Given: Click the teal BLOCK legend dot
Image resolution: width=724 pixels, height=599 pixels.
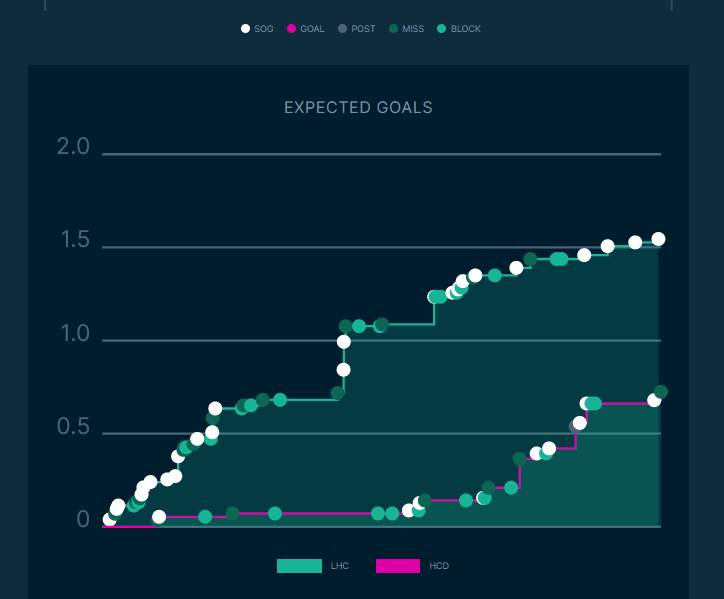Looking at the screenshot, I should pyautogui.click(x=442, y=29).
